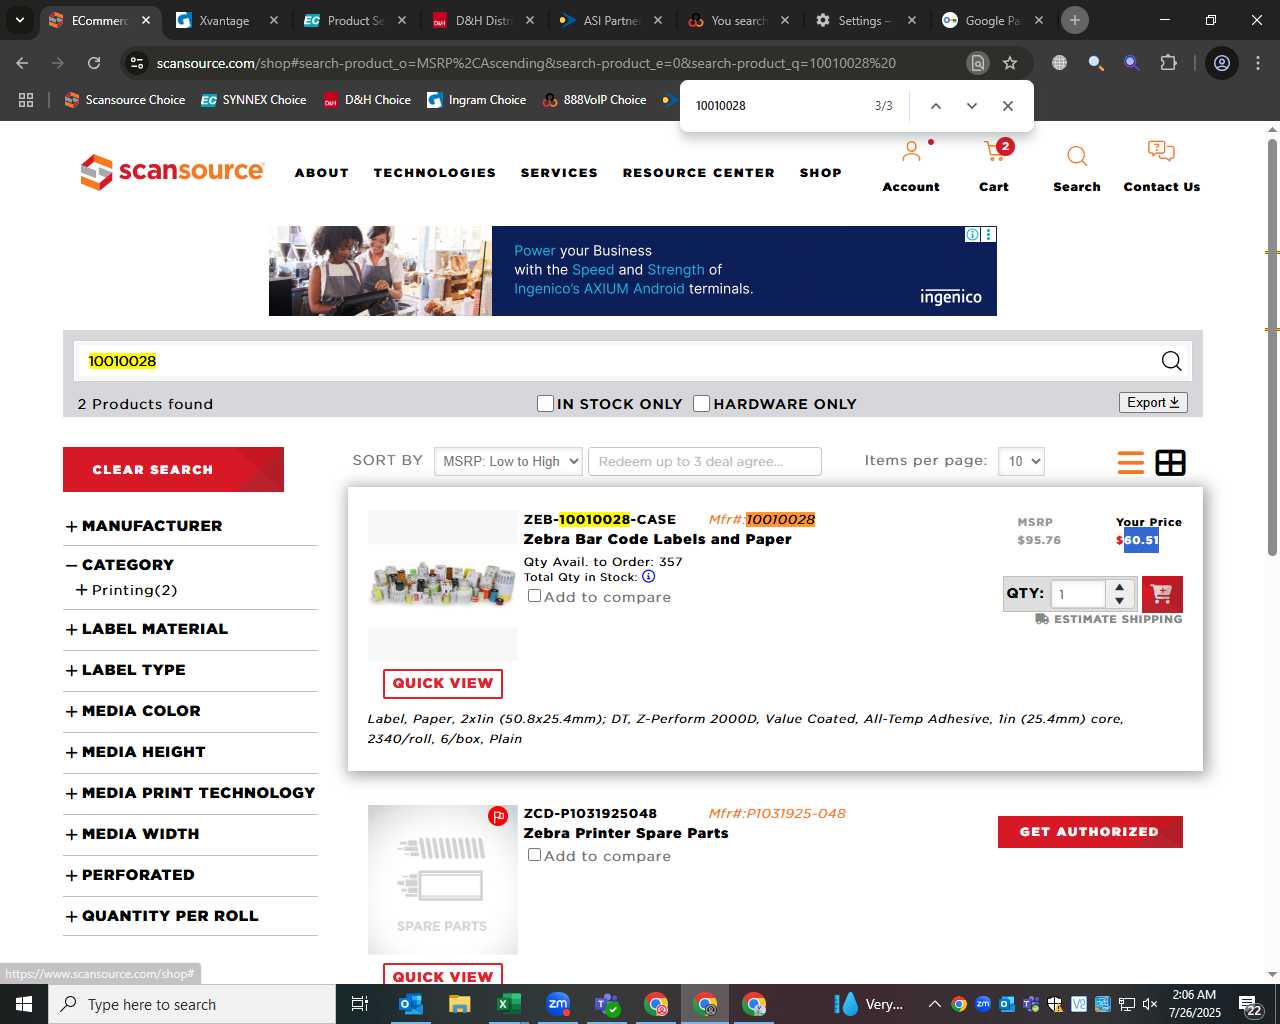Viewport: 1280px width, 1024px height.
Task: Open the SERVICES menu
Action: point(559,173)
